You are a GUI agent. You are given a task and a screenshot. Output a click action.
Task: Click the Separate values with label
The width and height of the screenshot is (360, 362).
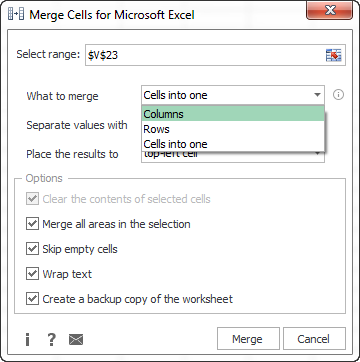pyautogui.click(x=77, y=125)
